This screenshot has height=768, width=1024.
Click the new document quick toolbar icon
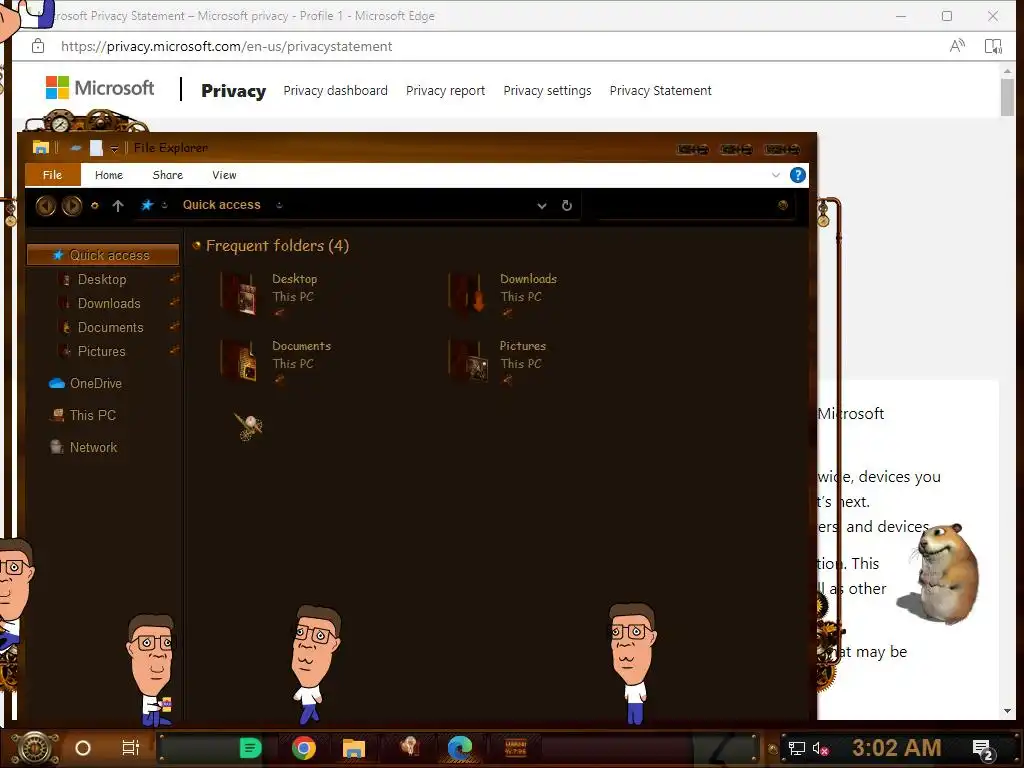pos(96,148)
